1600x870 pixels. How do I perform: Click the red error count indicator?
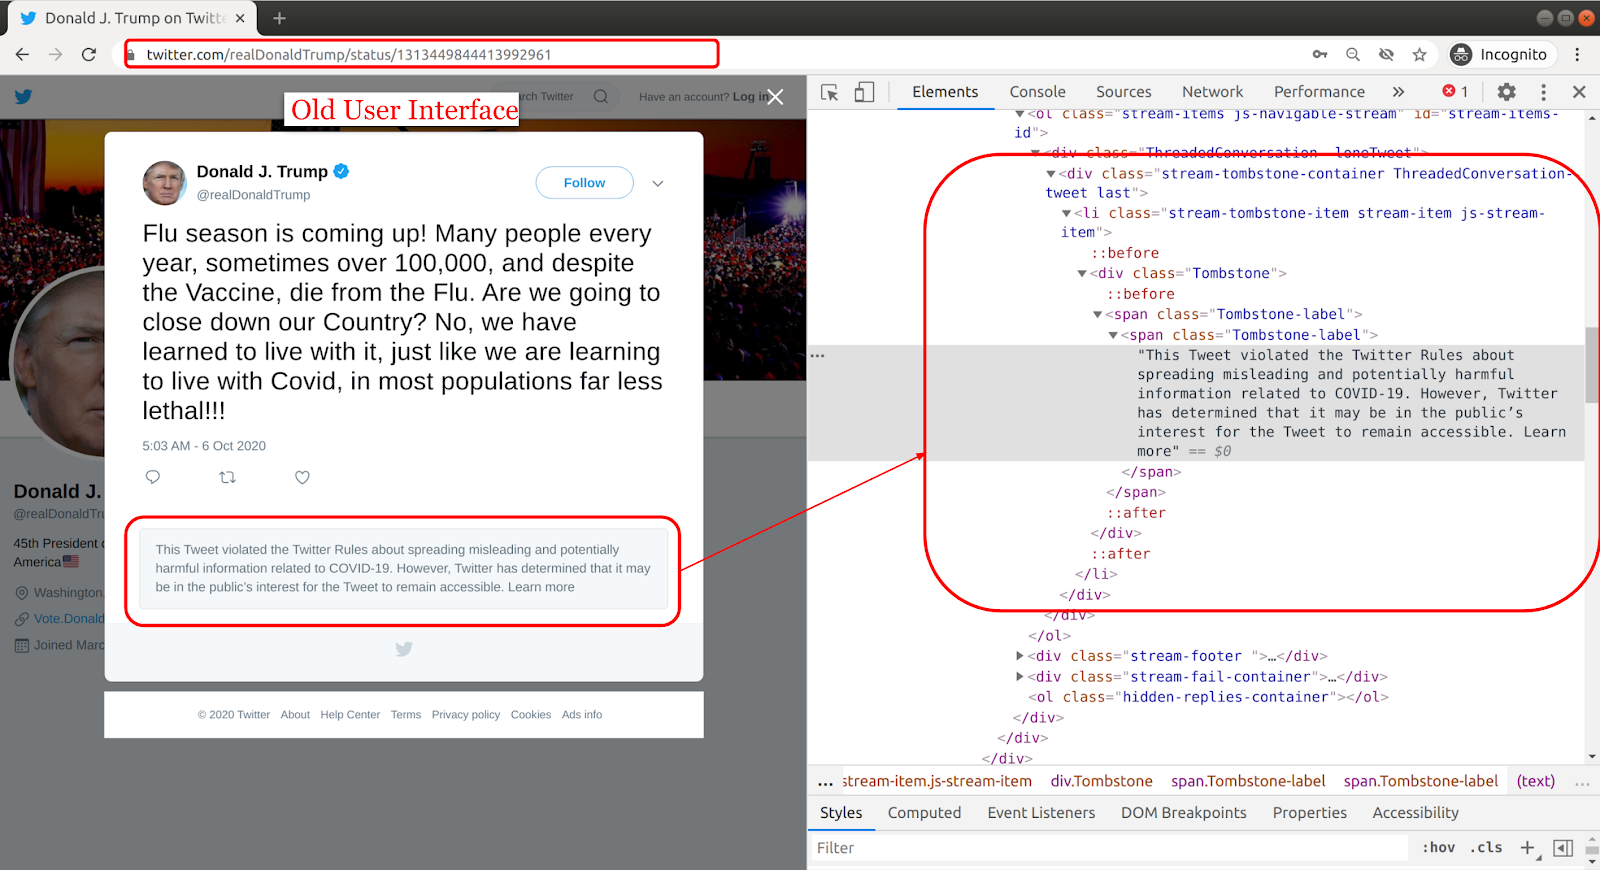tap(1455, 92)
